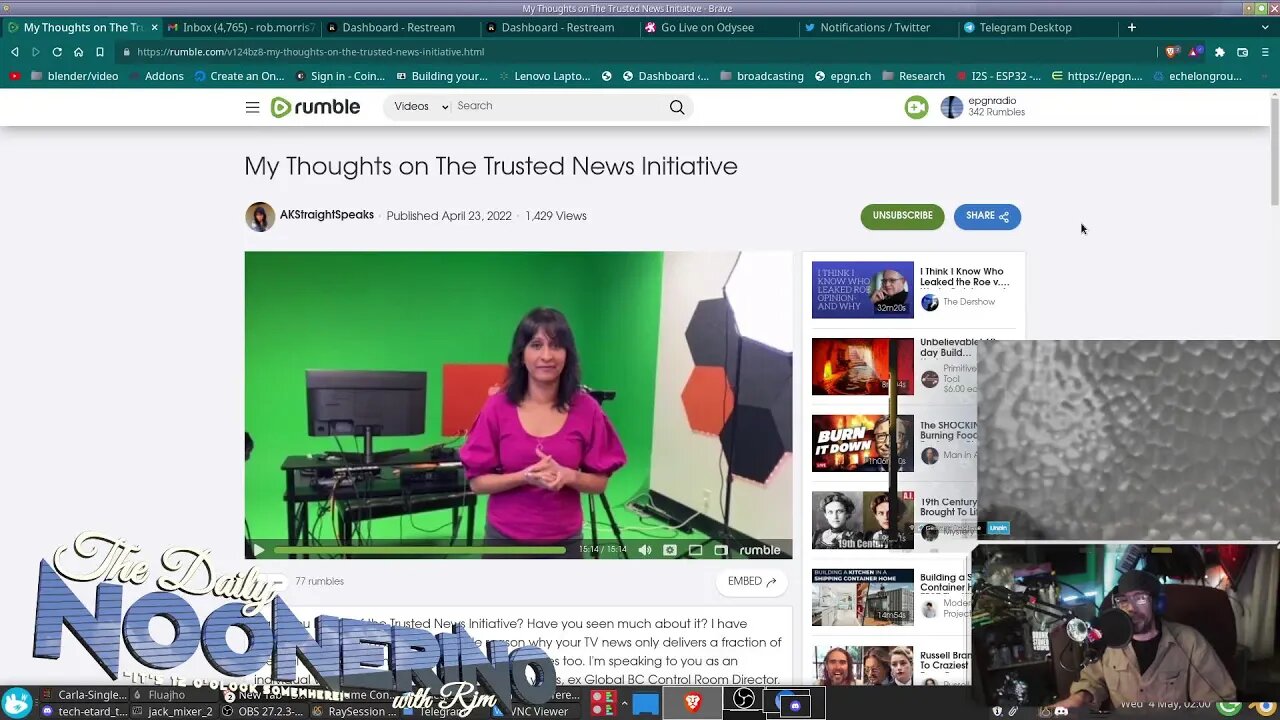Open the blender/video bookmark folder

point(75,76)
